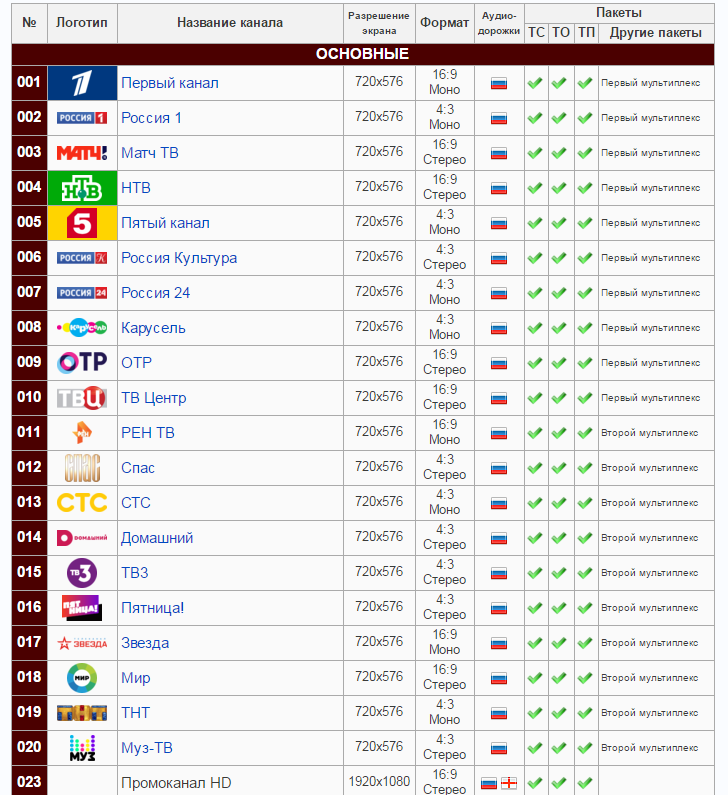This screenshot has width=728, height=795.
Task: Open the НТВ channel link
Action: pos(136,188)
